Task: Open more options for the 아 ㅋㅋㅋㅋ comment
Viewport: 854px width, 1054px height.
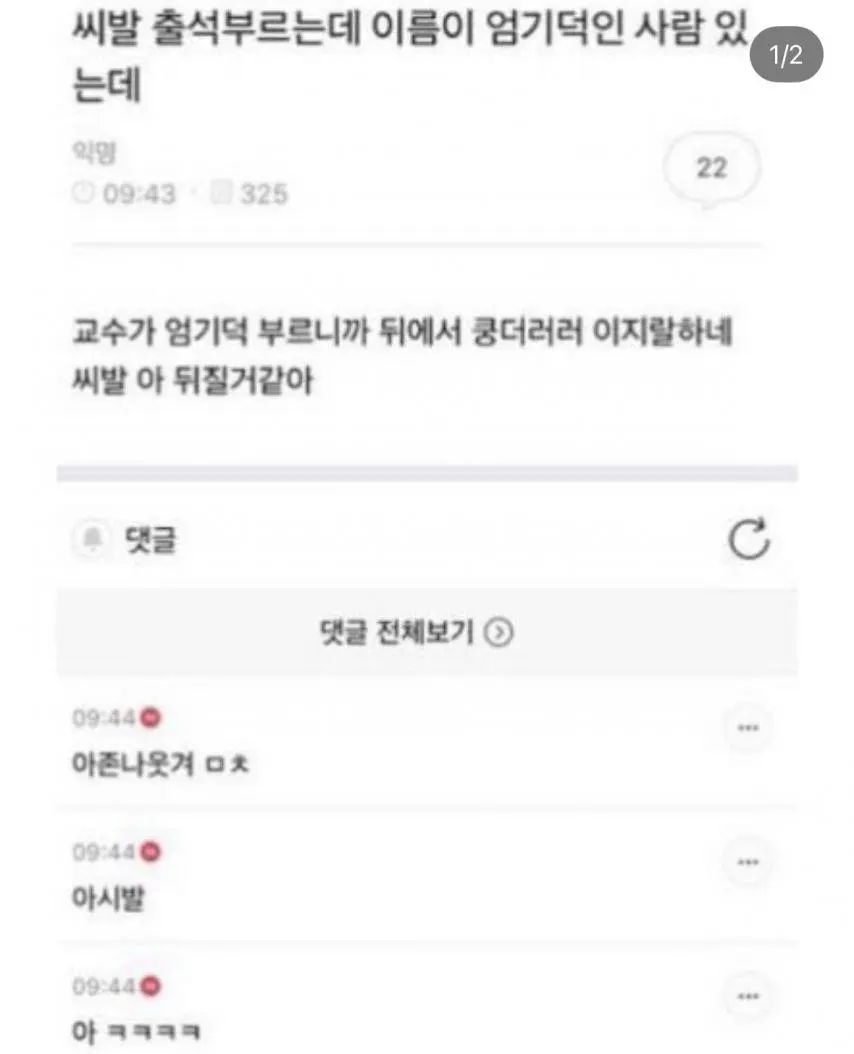Action: [x=748, y=996]
